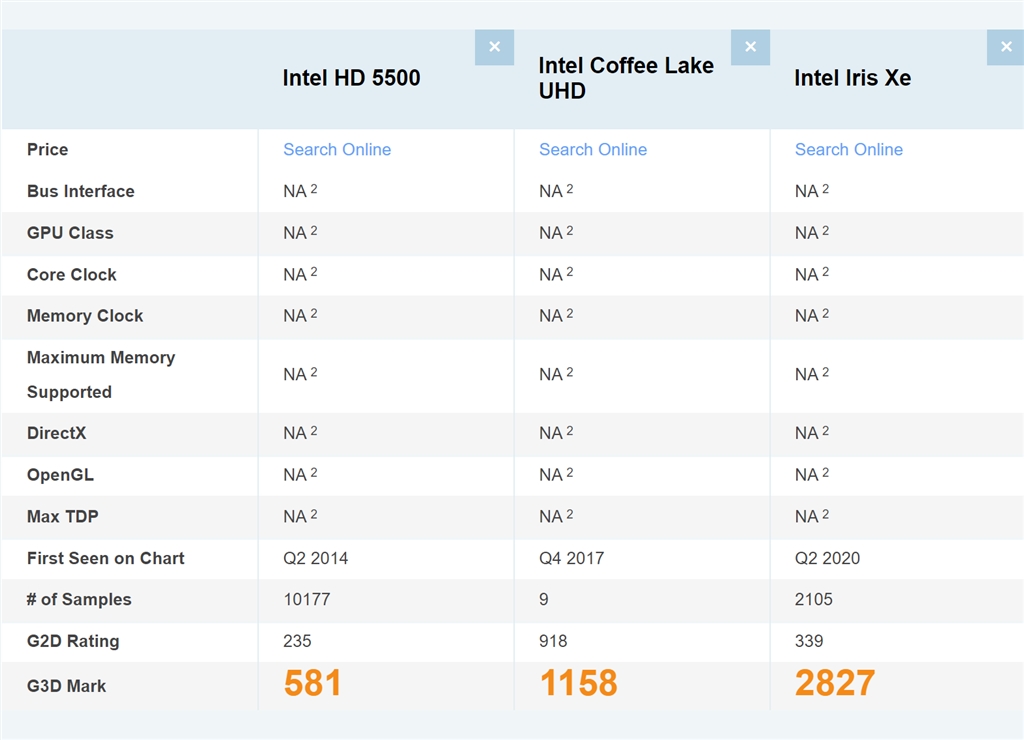
Task: Click Max TDP NA value for Intel Iris Xe
Action: click(812, 517)
